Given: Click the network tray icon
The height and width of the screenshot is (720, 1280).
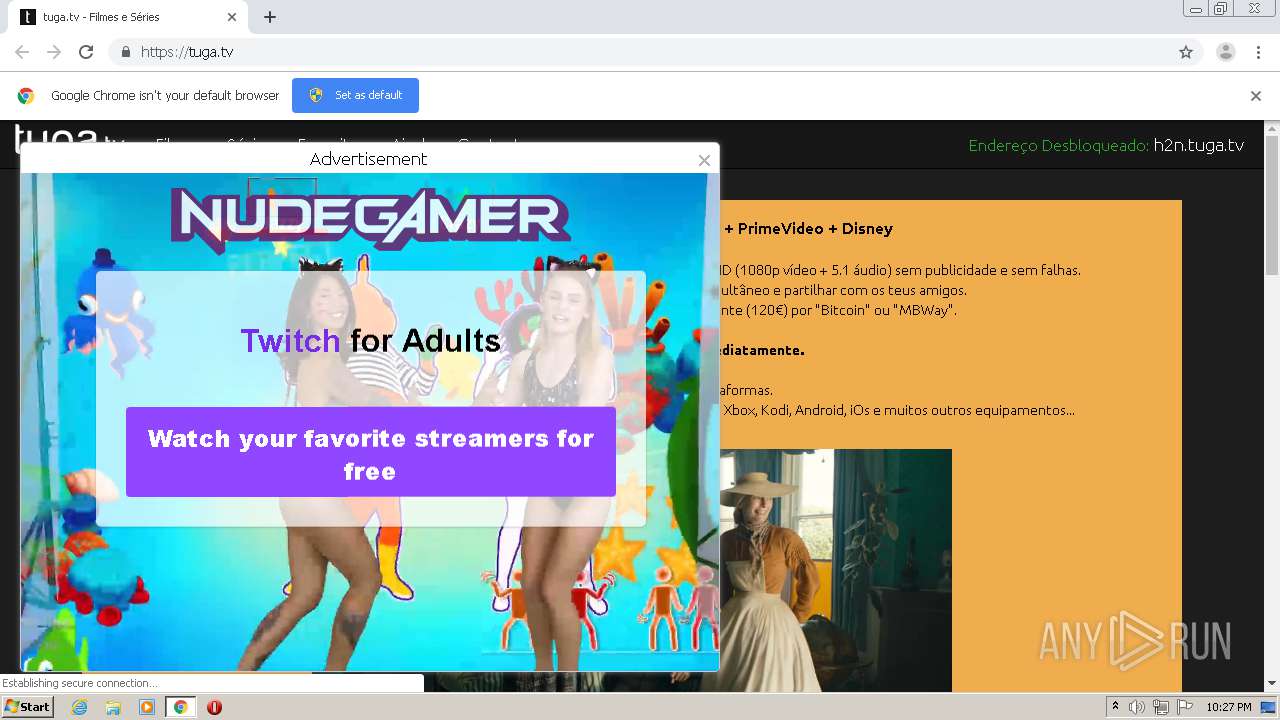Looking at the screenshot, I should pos(1161,707).
